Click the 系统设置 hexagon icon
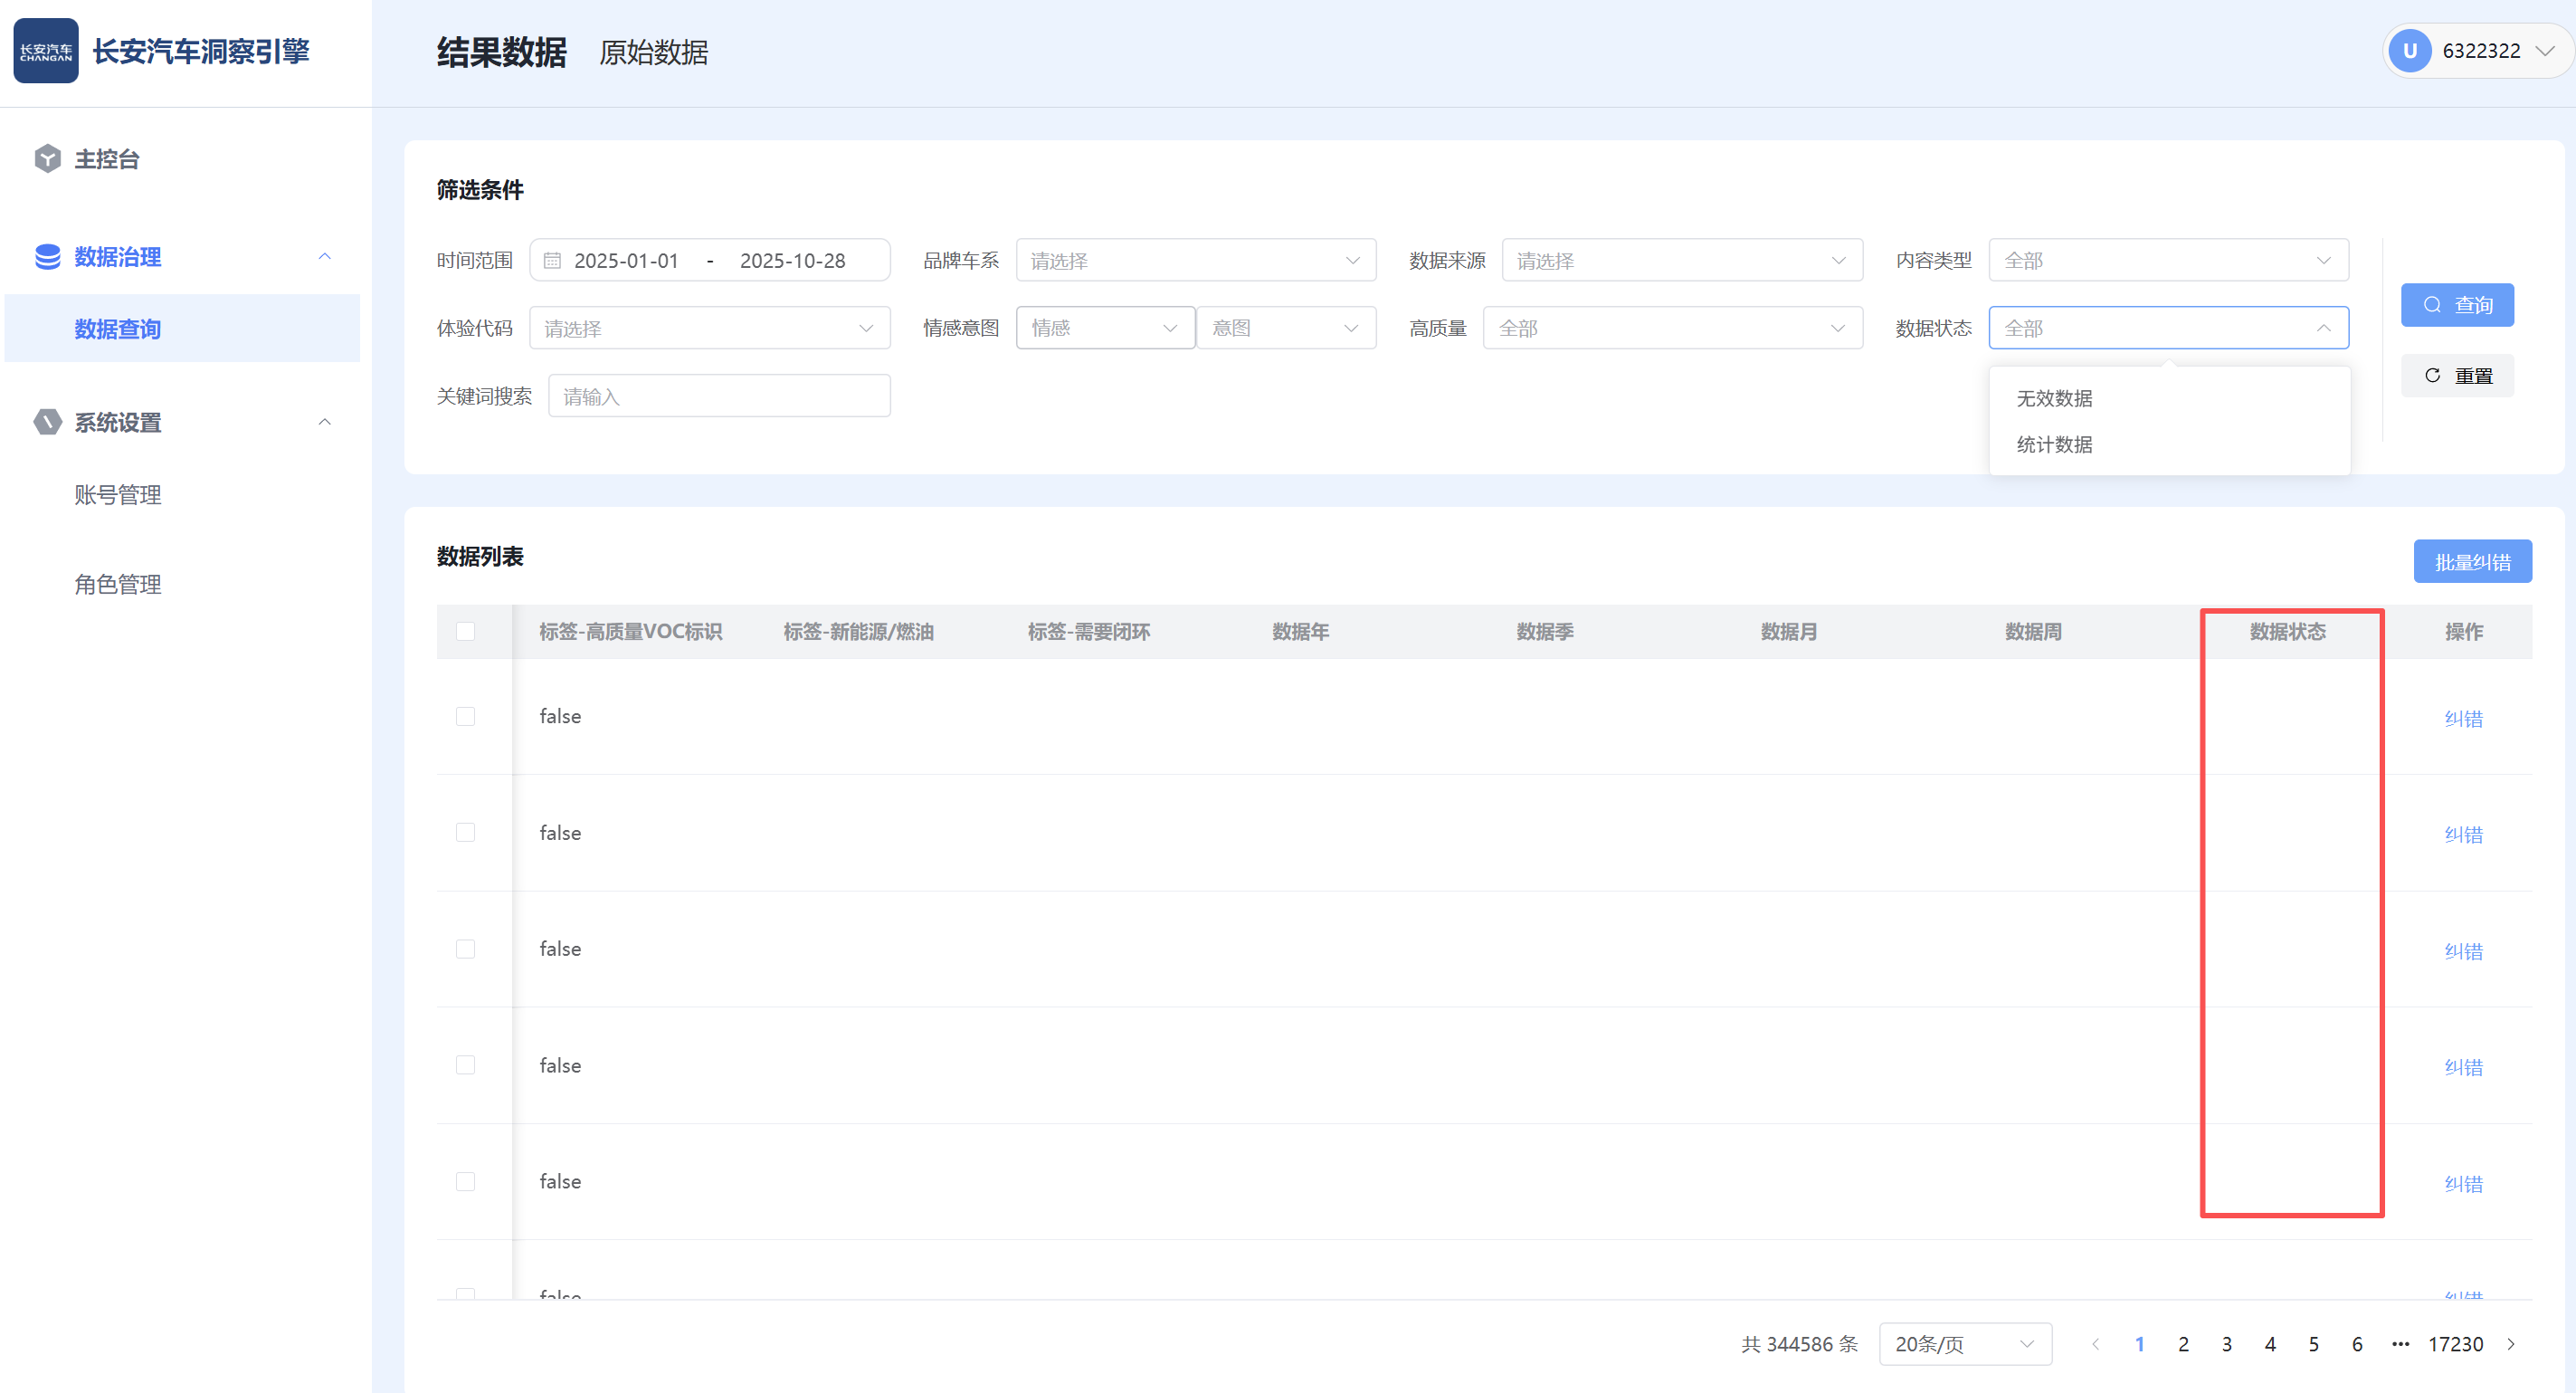This screenshot has height=1393, width=2576. coord(47,422)
